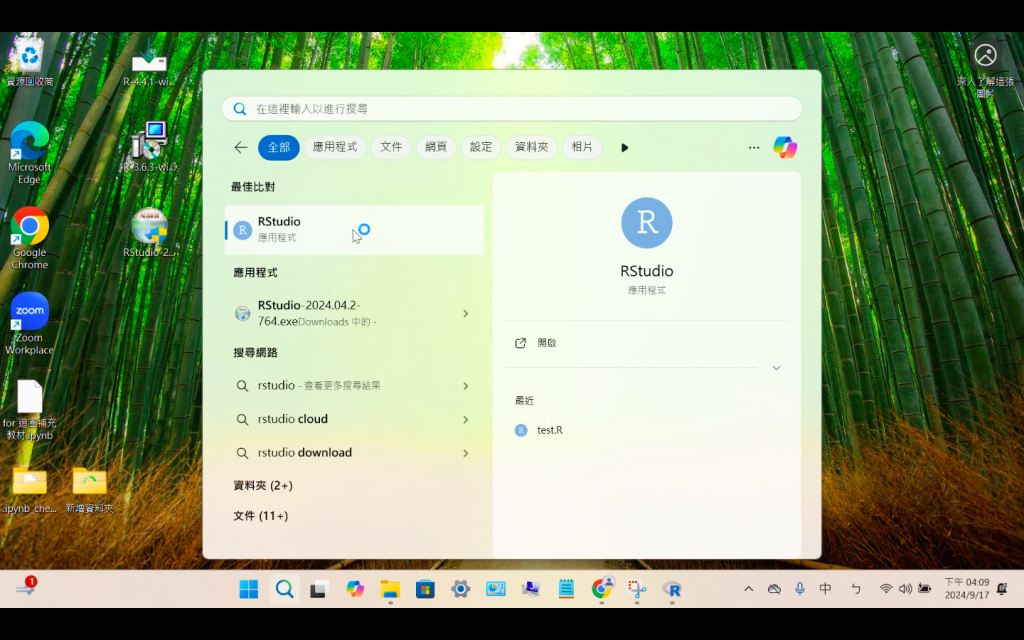
Task: Select the 文件 filter tab
Action: pyautogui.click(x=391, y=148)
